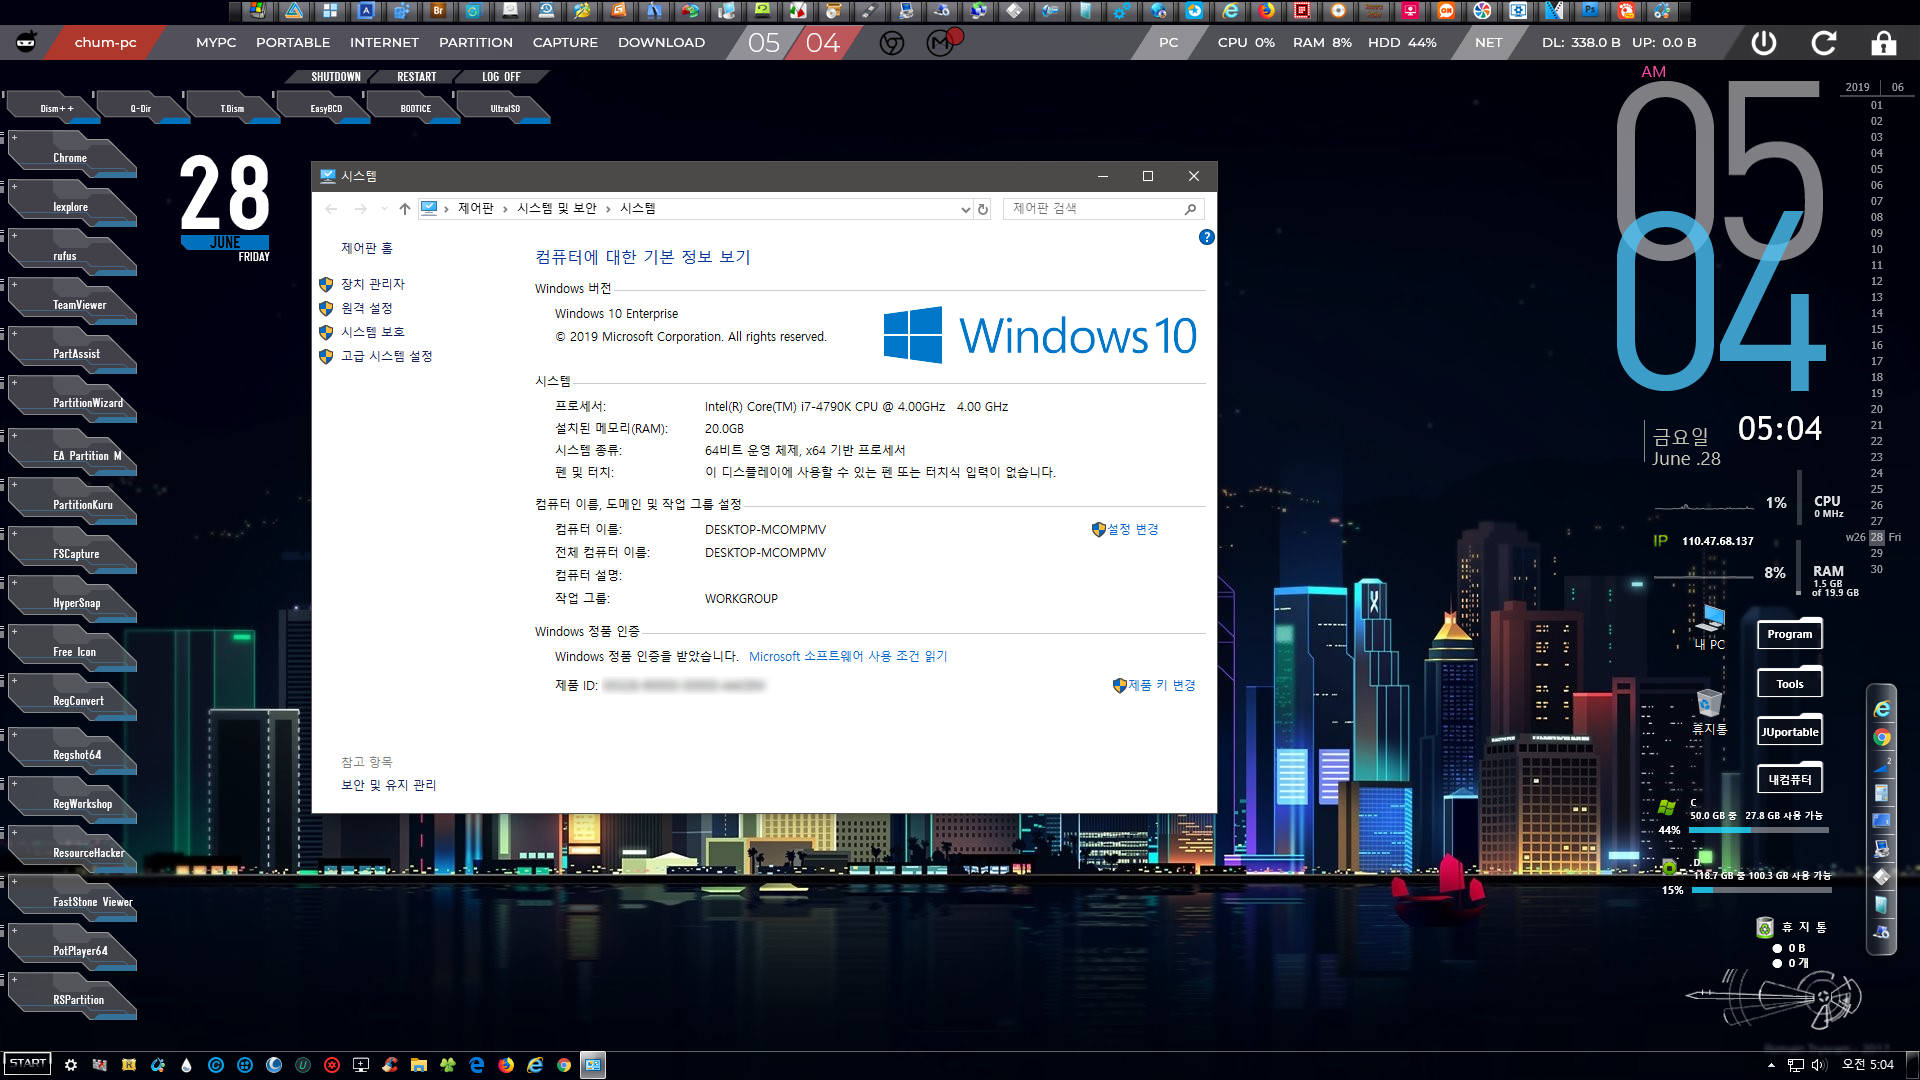This screenshot has height=1080, width=1920.
Task: Click the Program button on desktop
Action: (x=1789, y=634)
